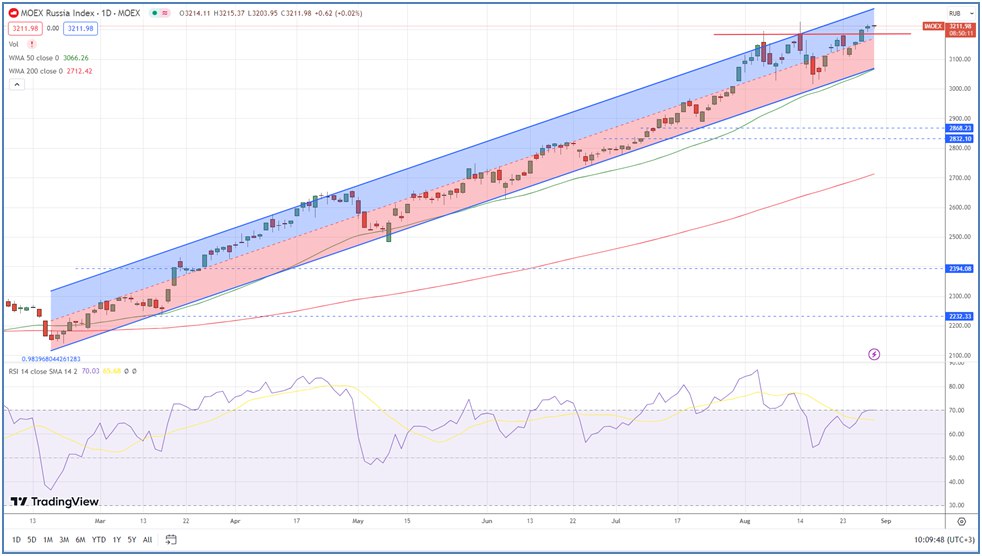Viewport: 982px width, 556px height.
Task: Select the 1Y time range
Action: pos(116,540)
